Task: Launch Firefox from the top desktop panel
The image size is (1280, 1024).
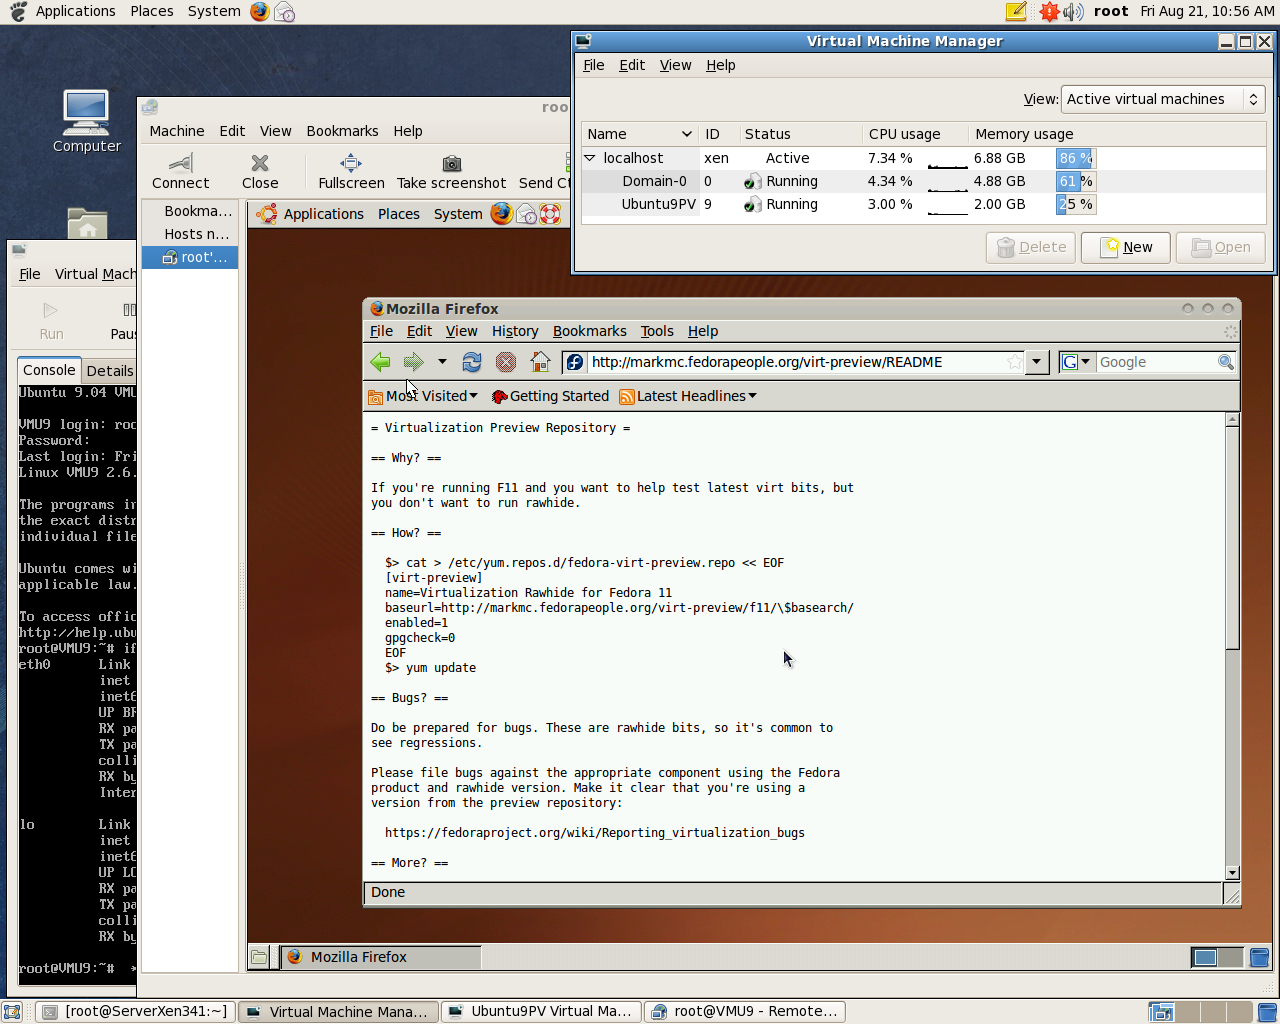Action: pos(260,11)
